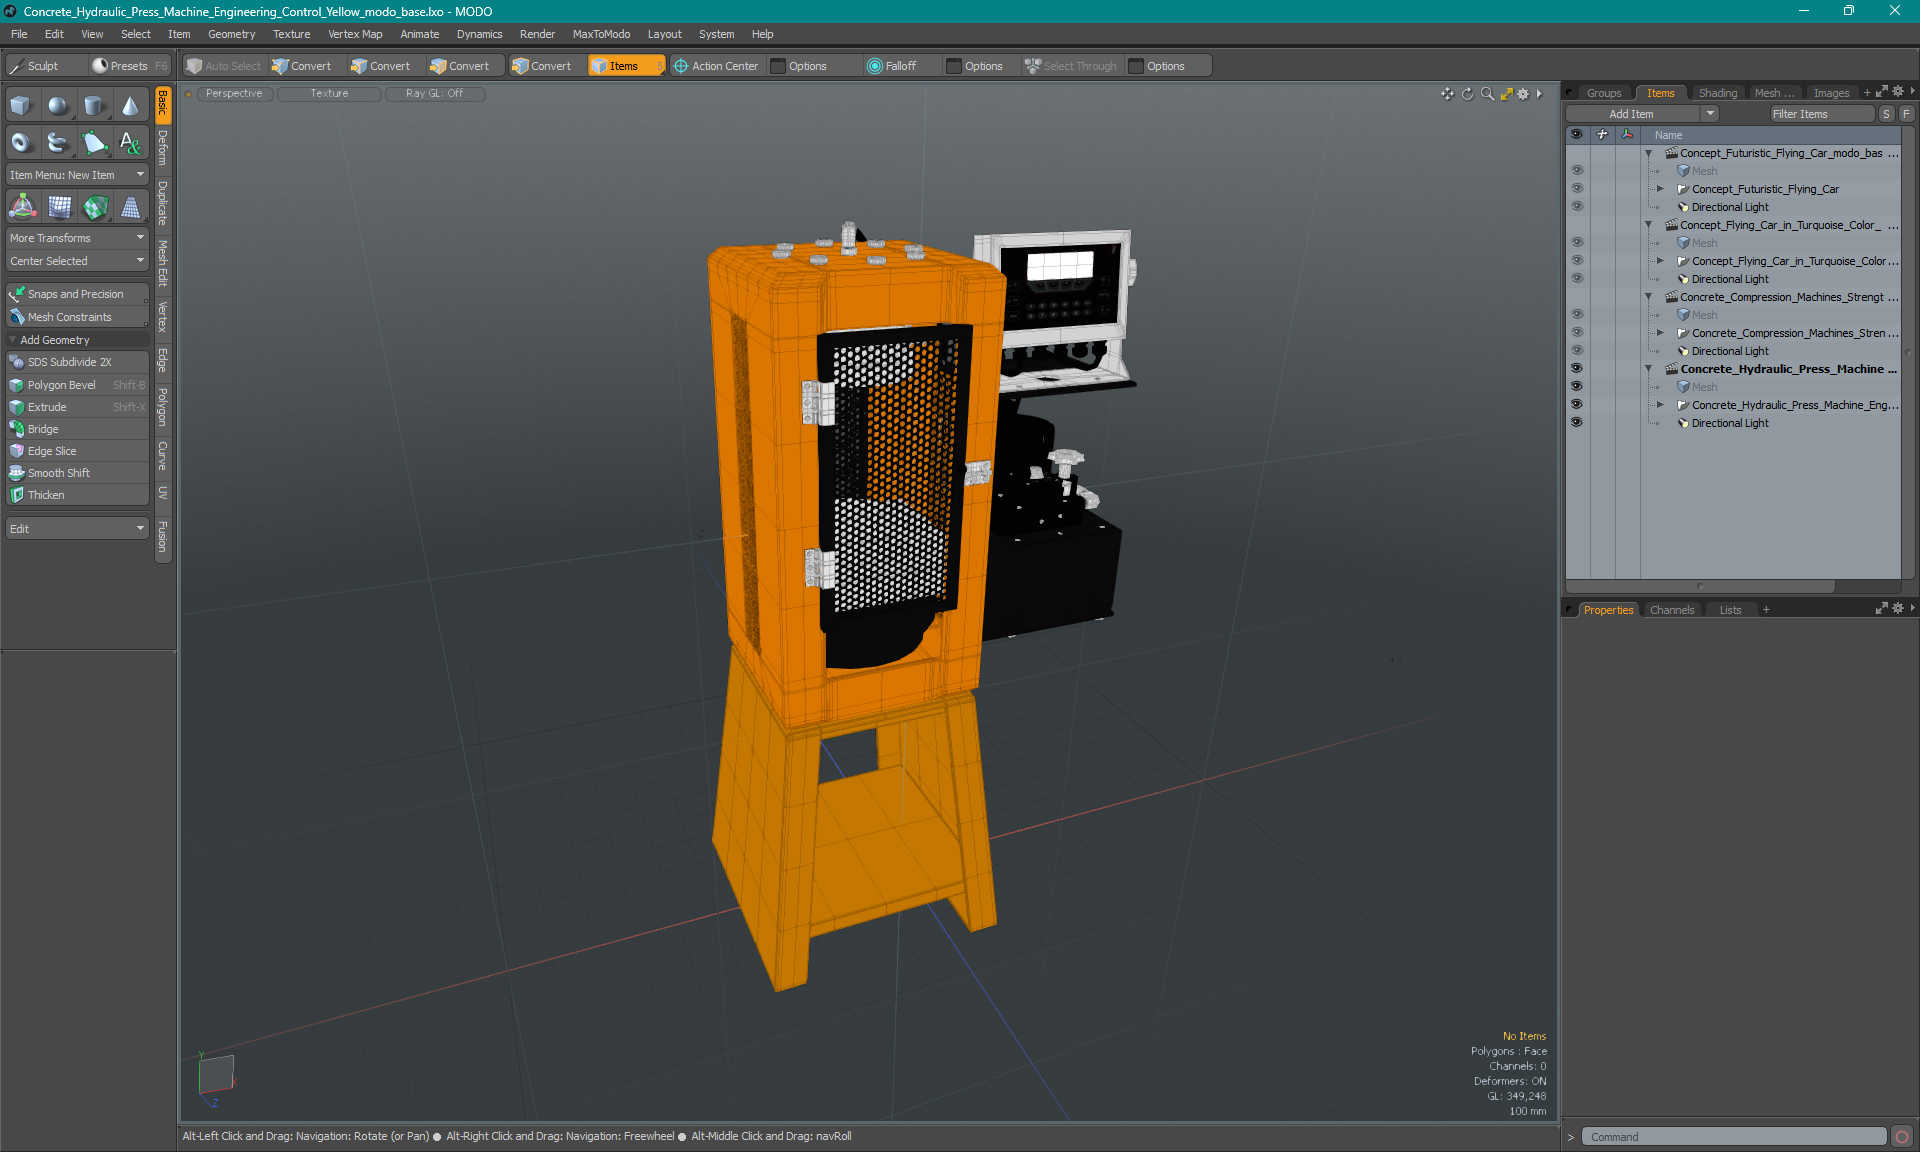Expand Concept_Futuristic_Flying_Car group
This screenshot has height=1152, width=1920.
coord(1661,189)
